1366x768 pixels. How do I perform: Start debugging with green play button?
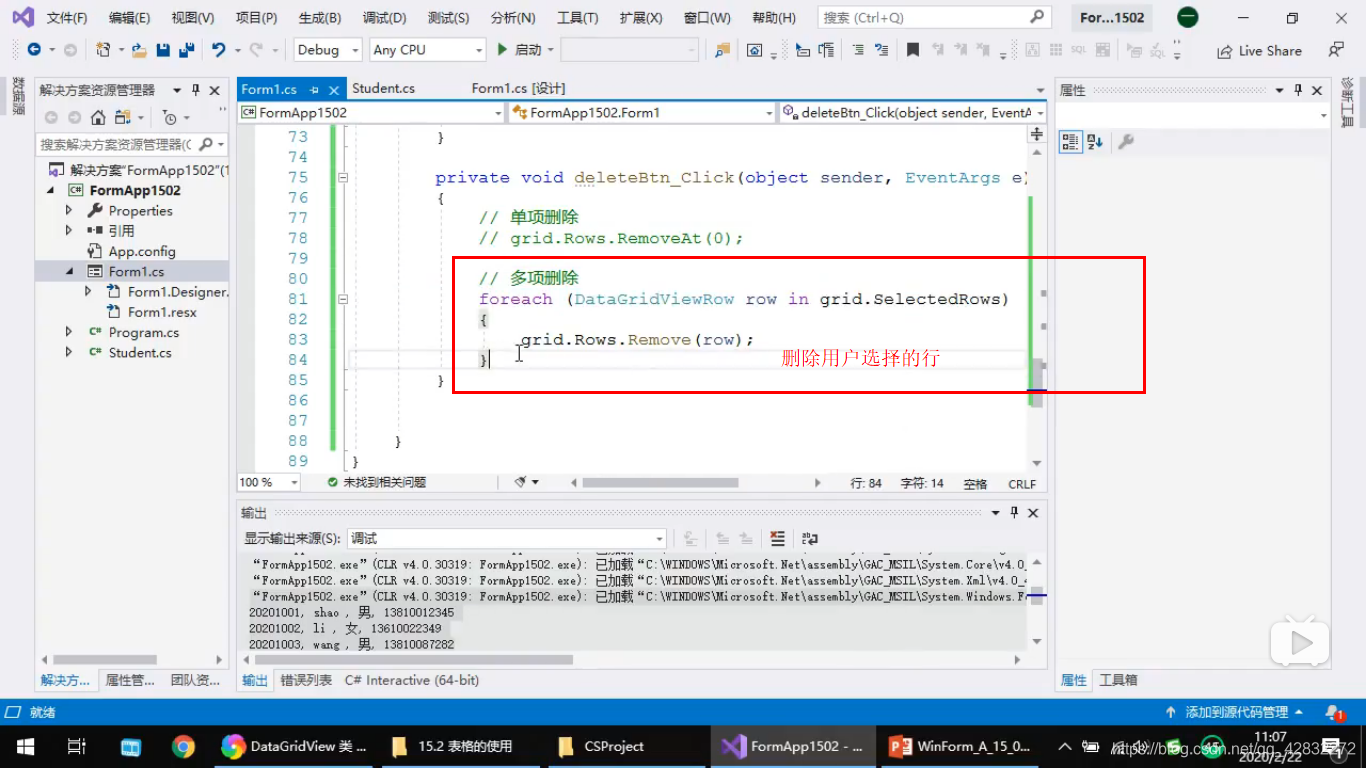tap(503, 50)
